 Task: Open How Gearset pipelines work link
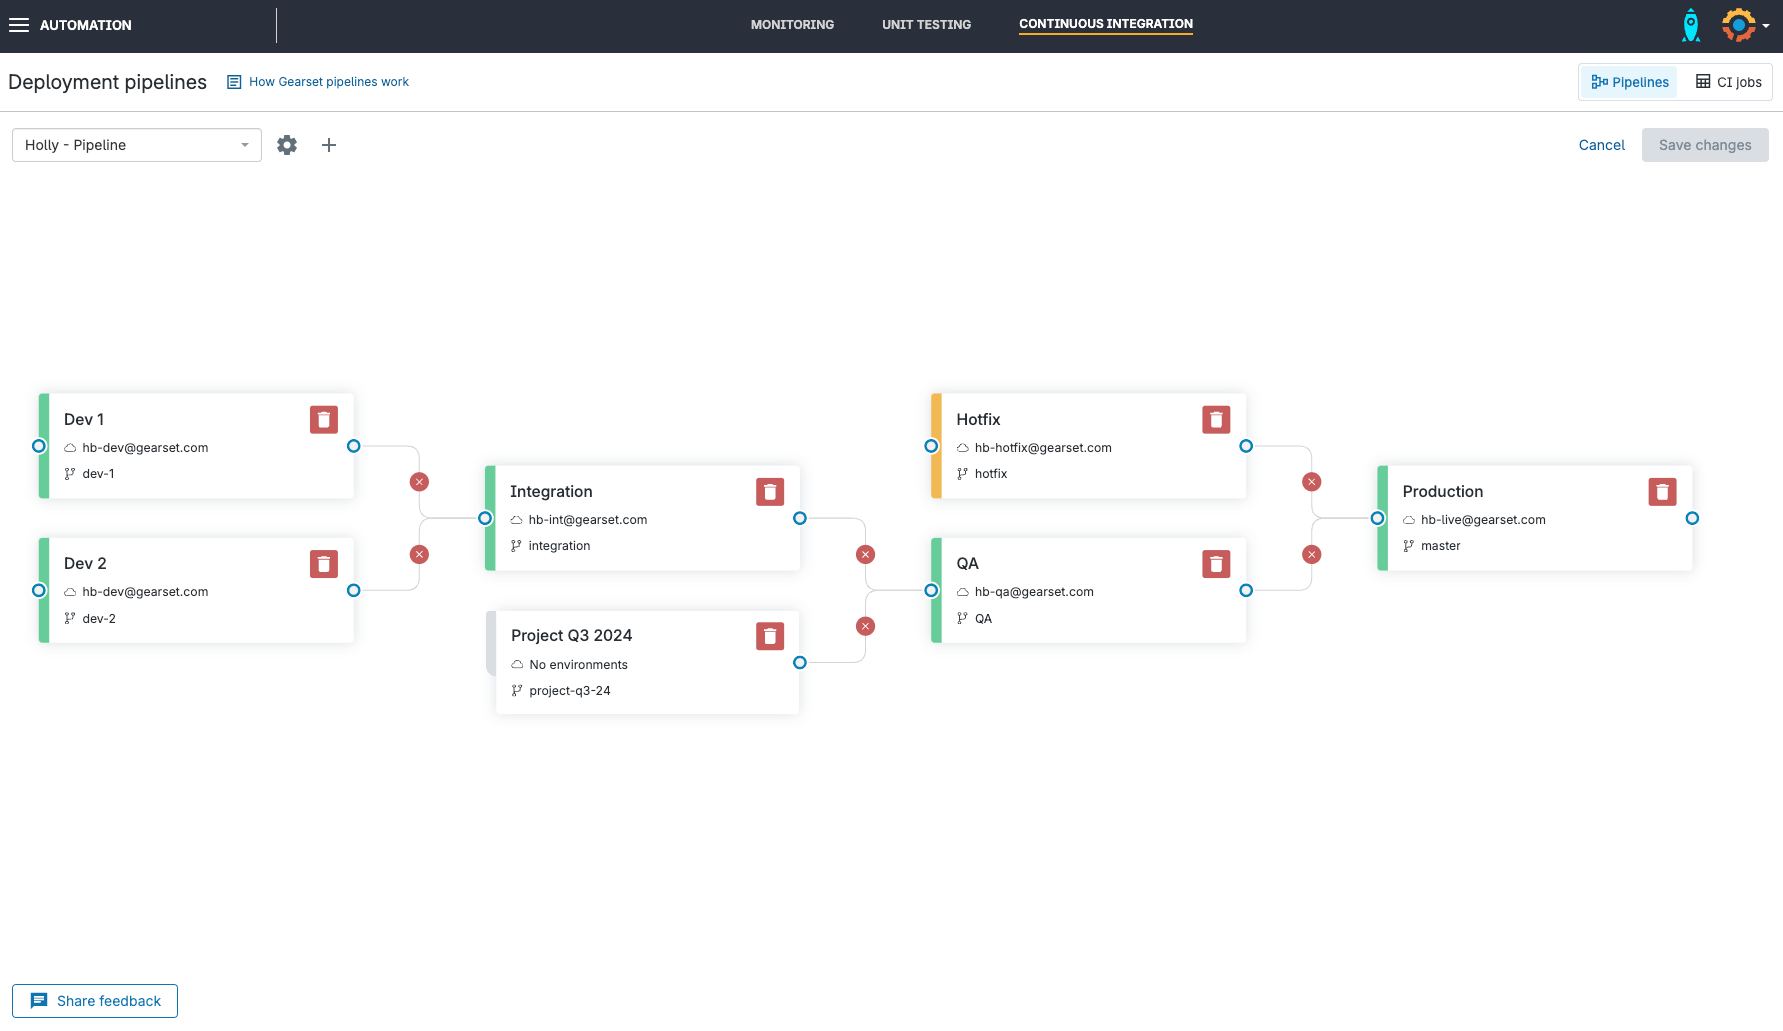coord(328,82)
